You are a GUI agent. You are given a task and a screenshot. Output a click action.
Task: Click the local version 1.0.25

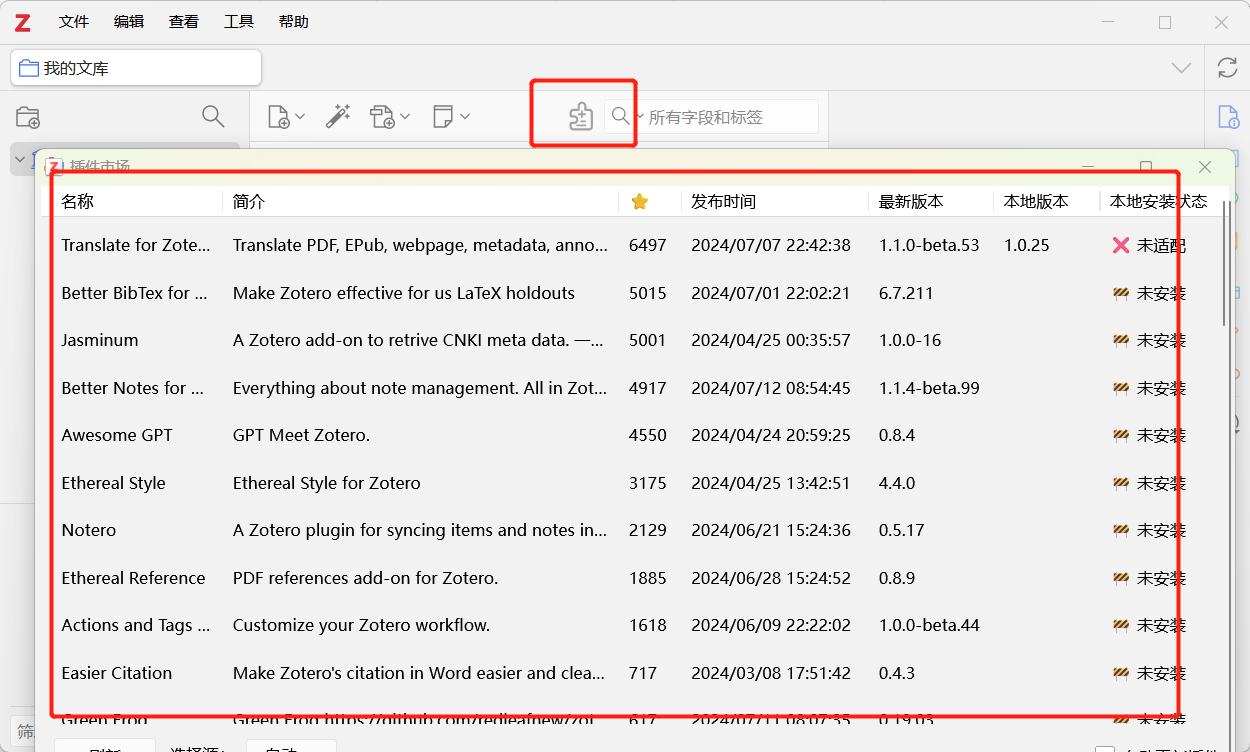click(x=1027, y=245)
